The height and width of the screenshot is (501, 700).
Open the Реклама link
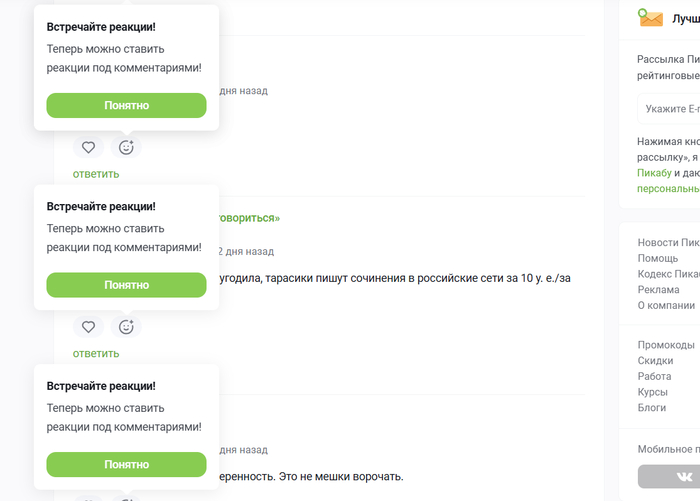[658, 290]
